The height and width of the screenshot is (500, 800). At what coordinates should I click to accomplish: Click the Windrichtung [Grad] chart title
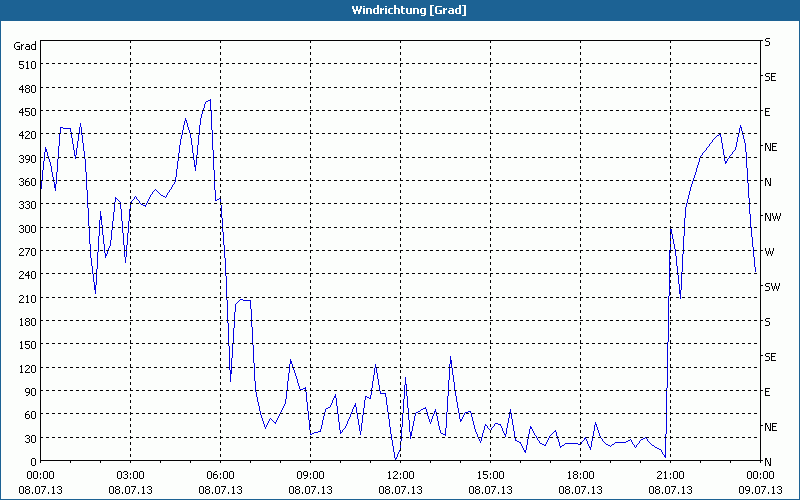409,10
